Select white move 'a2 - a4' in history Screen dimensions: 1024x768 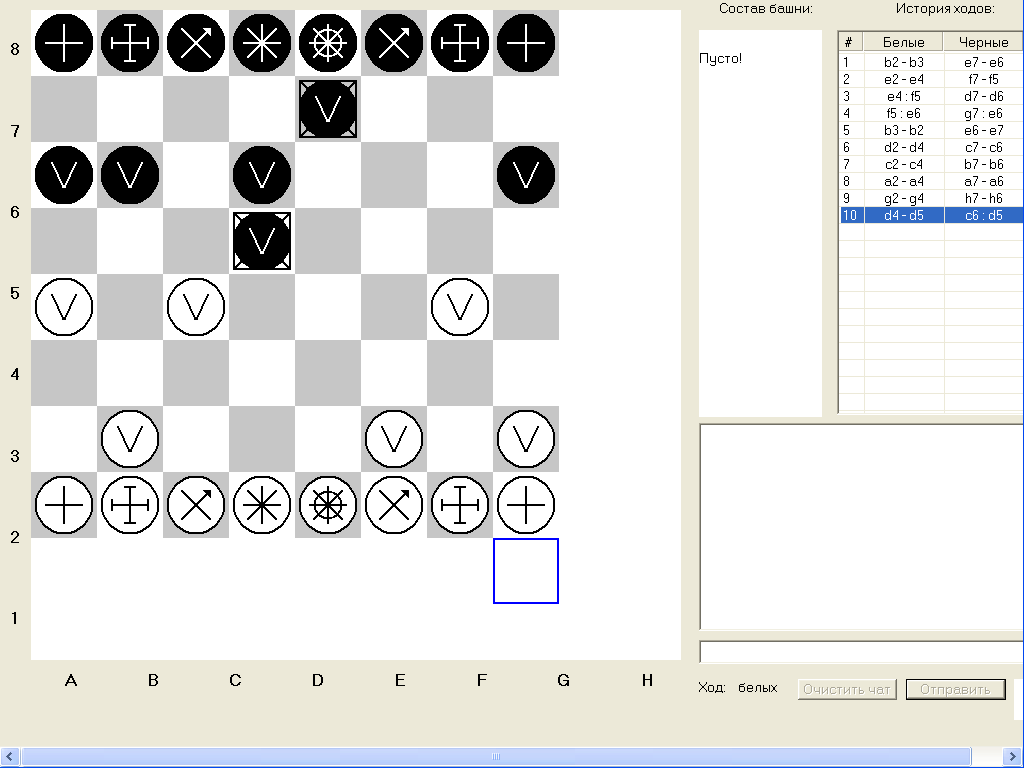pyautogui.click(x=904, y=181)
